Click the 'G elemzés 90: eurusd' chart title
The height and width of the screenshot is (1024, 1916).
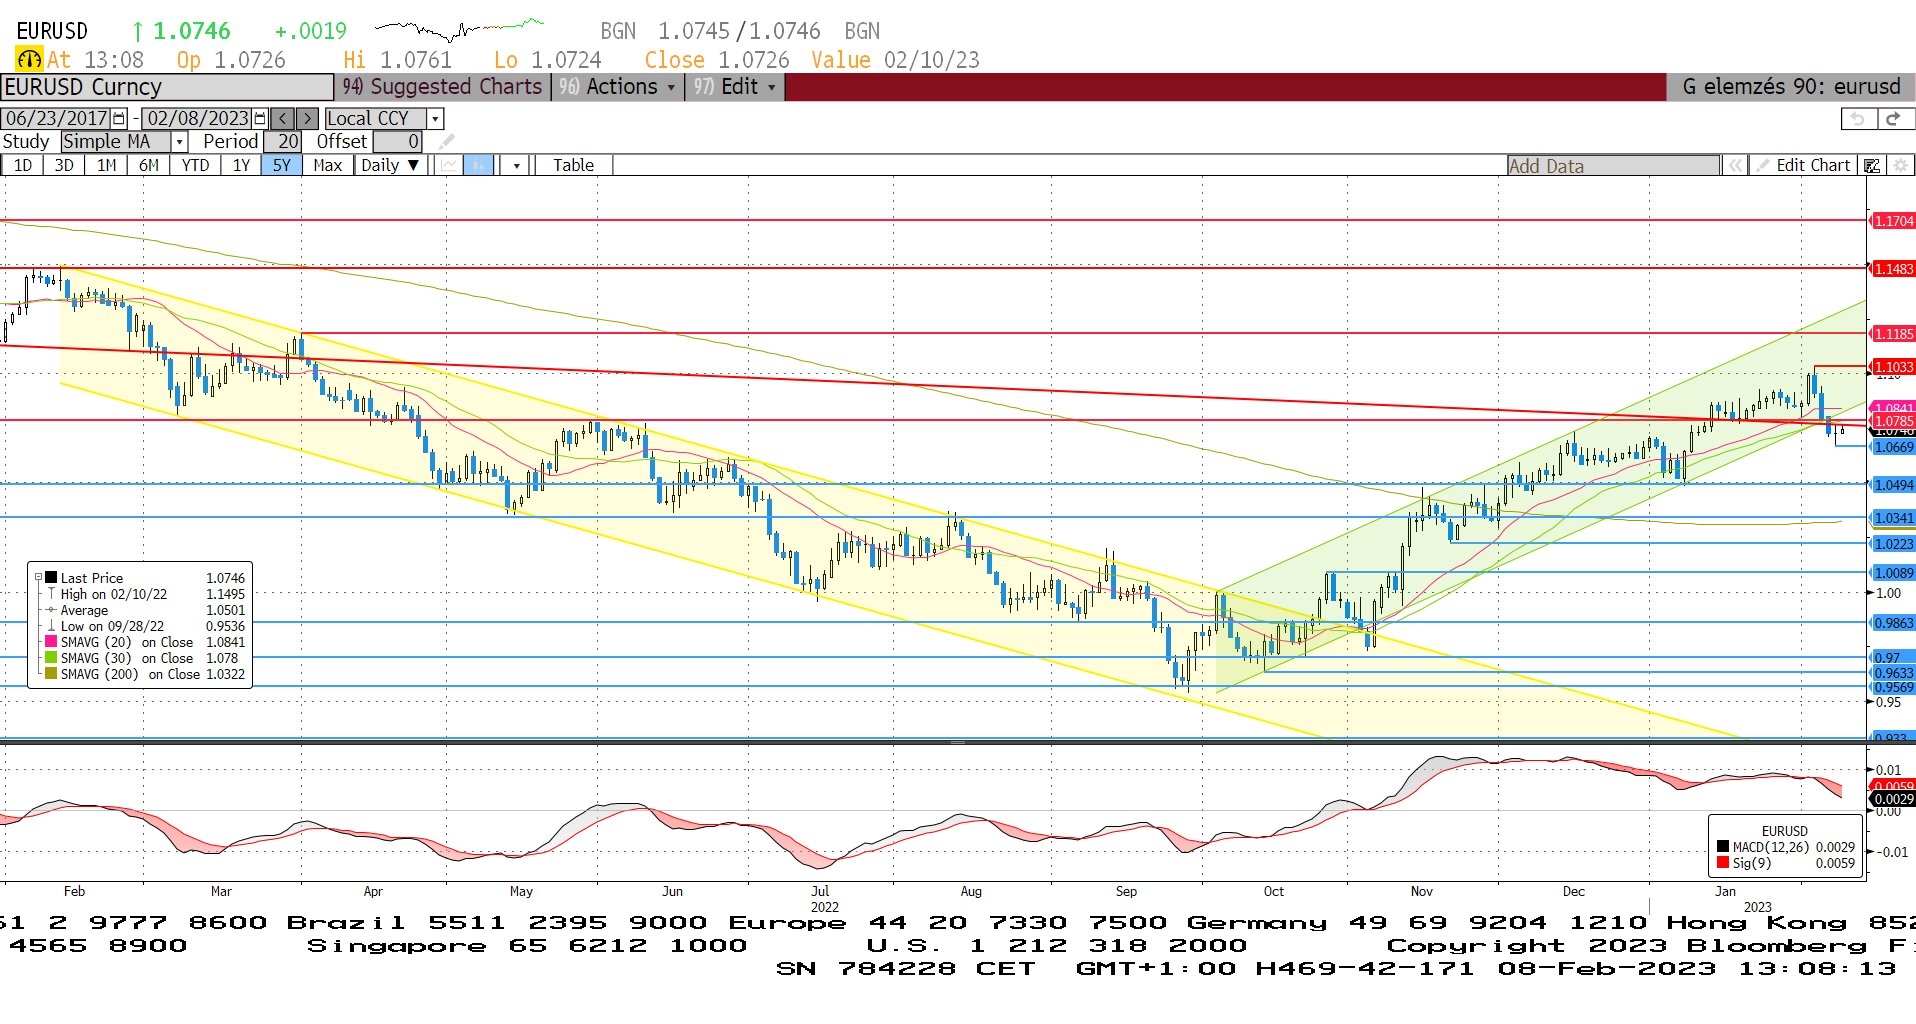tap(1791, 87)
